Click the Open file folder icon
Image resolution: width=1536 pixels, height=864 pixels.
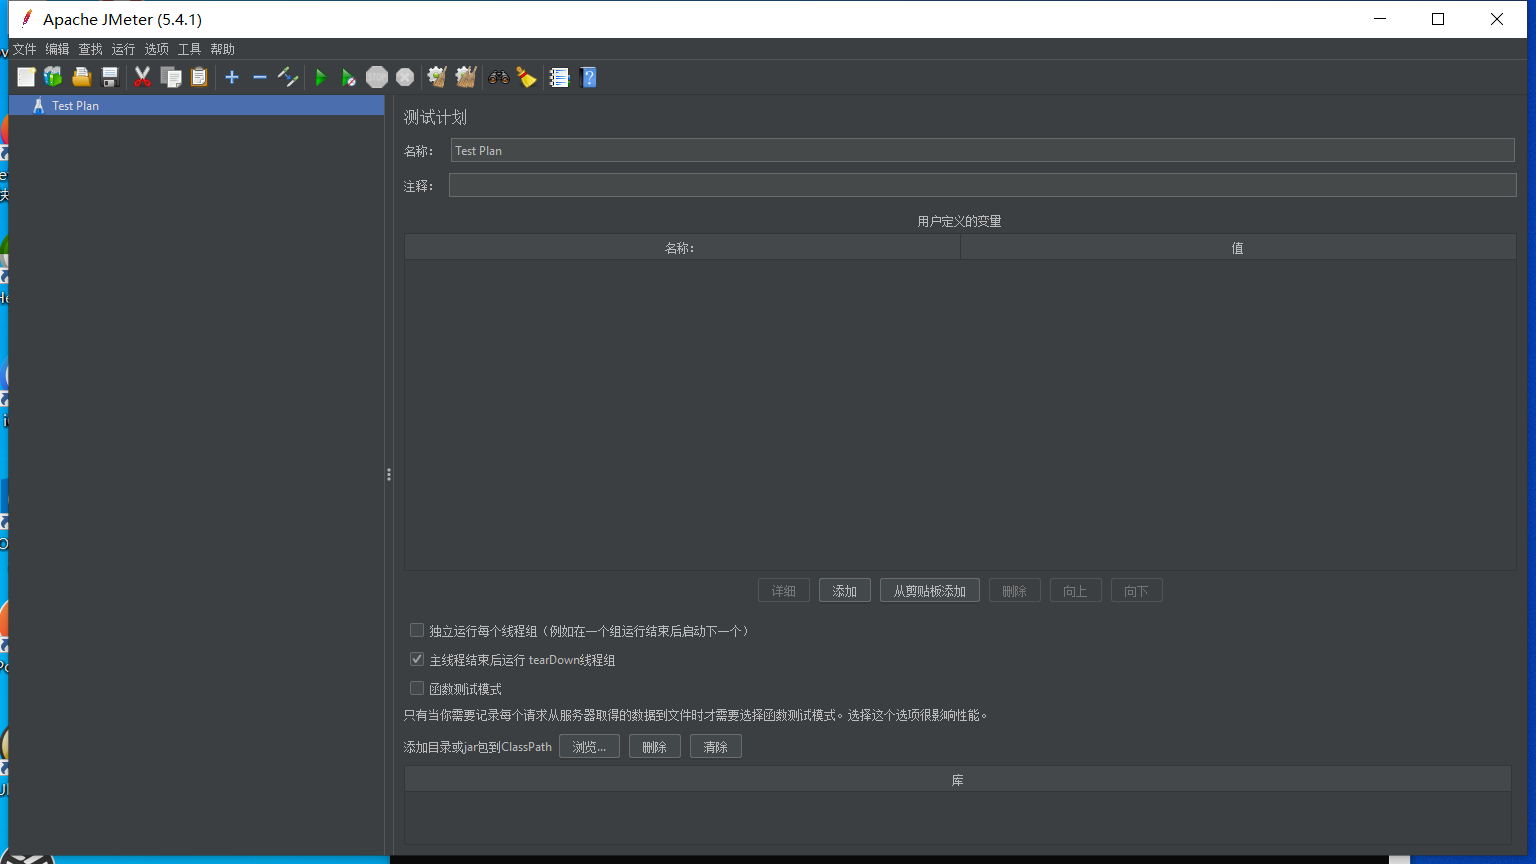click(x=82, y=77)
